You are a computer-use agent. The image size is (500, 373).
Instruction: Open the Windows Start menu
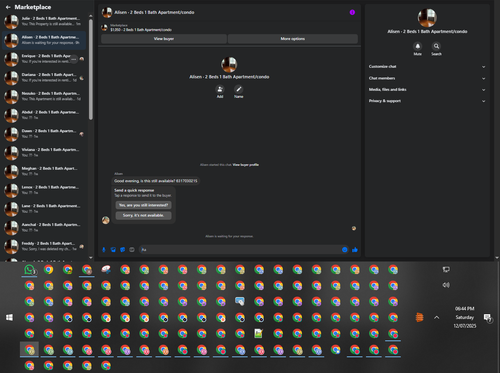(x=9, y=317)
